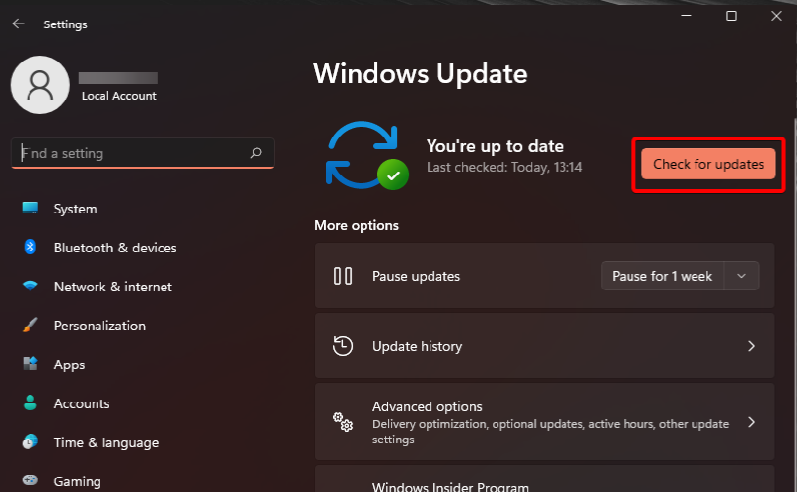Click the Personalization paintbrush icon
797x492 pixels.
click(30, 325)
